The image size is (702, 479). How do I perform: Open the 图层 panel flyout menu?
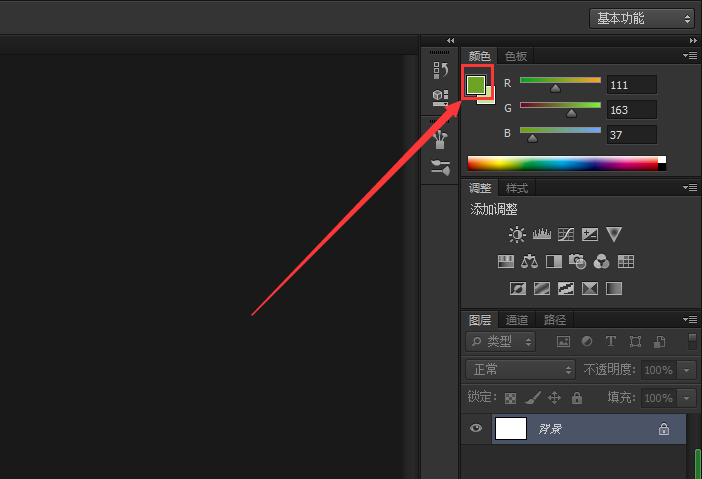[690, 319]
